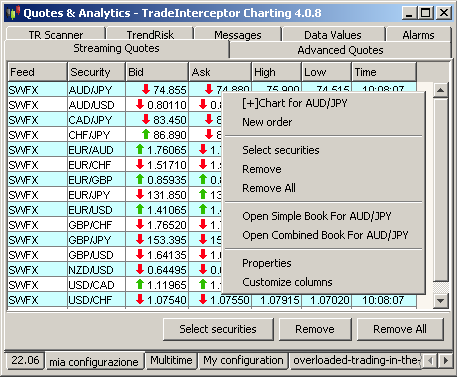Select the CAD/JPY security cell

(96, 120)
